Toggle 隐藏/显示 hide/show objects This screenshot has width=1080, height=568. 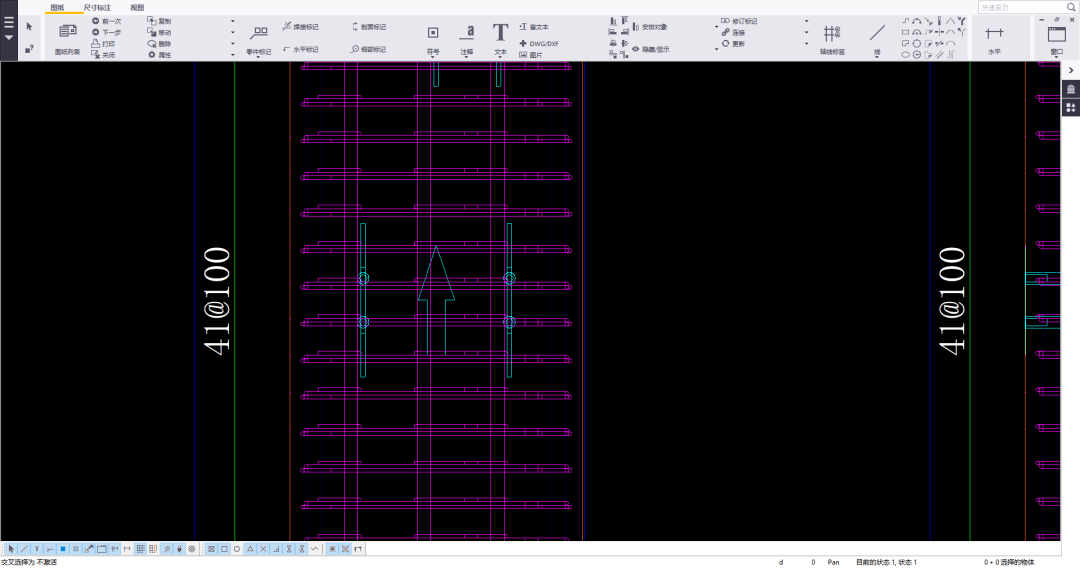point(650,49)
